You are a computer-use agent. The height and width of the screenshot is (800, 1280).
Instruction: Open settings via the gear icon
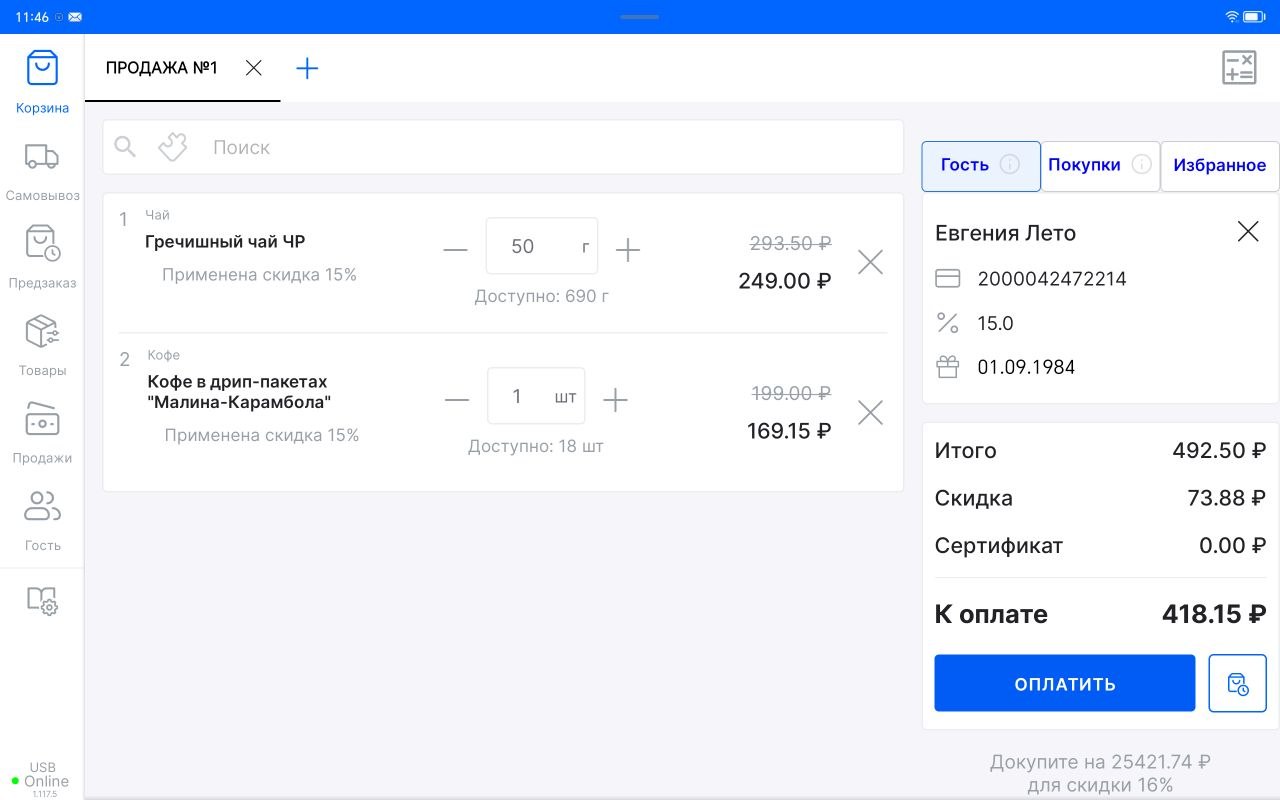[42, 602]
